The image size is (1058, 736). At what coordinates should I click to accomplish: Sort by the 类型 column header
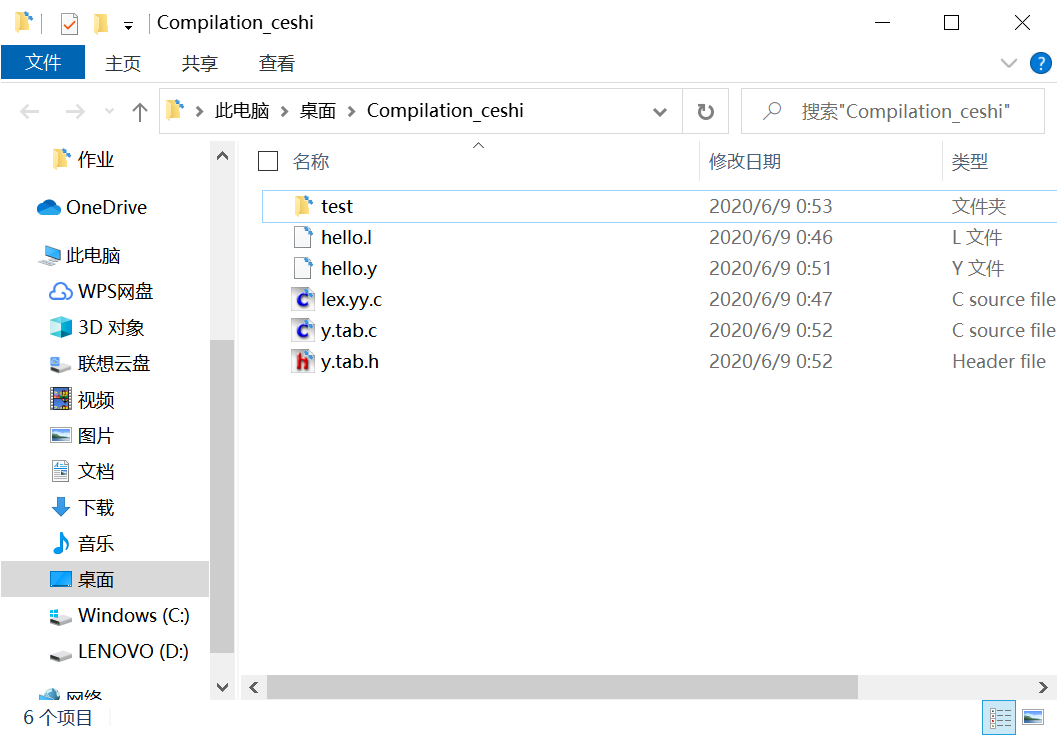970,161
